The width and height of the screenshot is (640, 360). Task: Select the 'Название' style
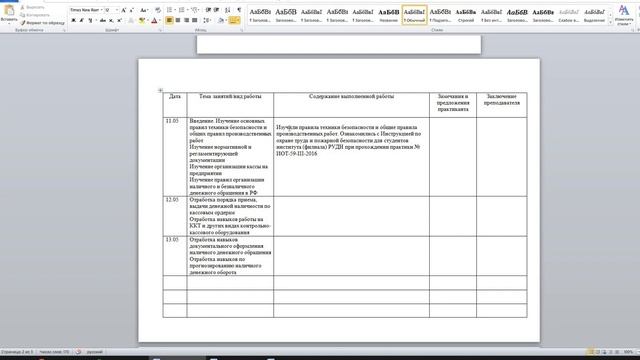(389, 15)
